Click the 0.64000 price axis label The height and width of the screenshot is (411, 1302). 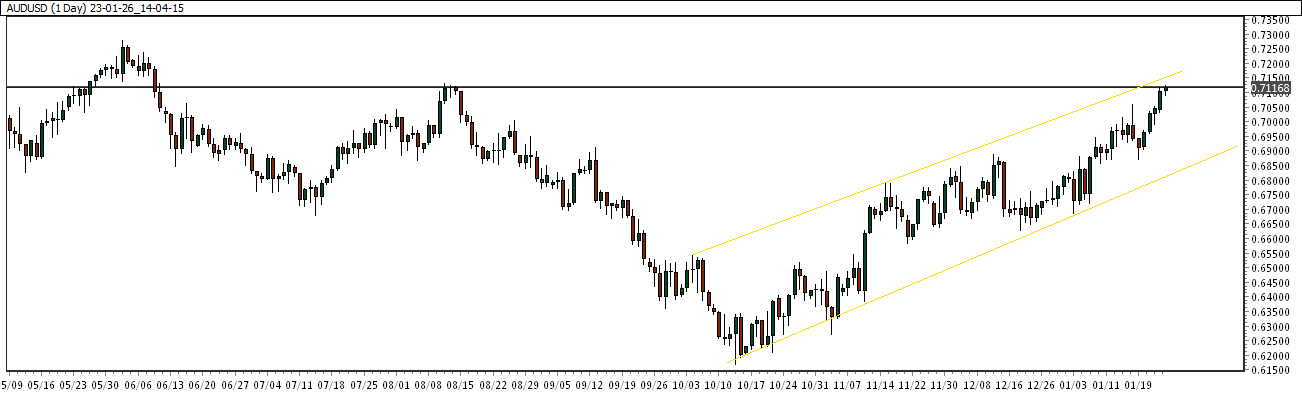click(1271, 297)
